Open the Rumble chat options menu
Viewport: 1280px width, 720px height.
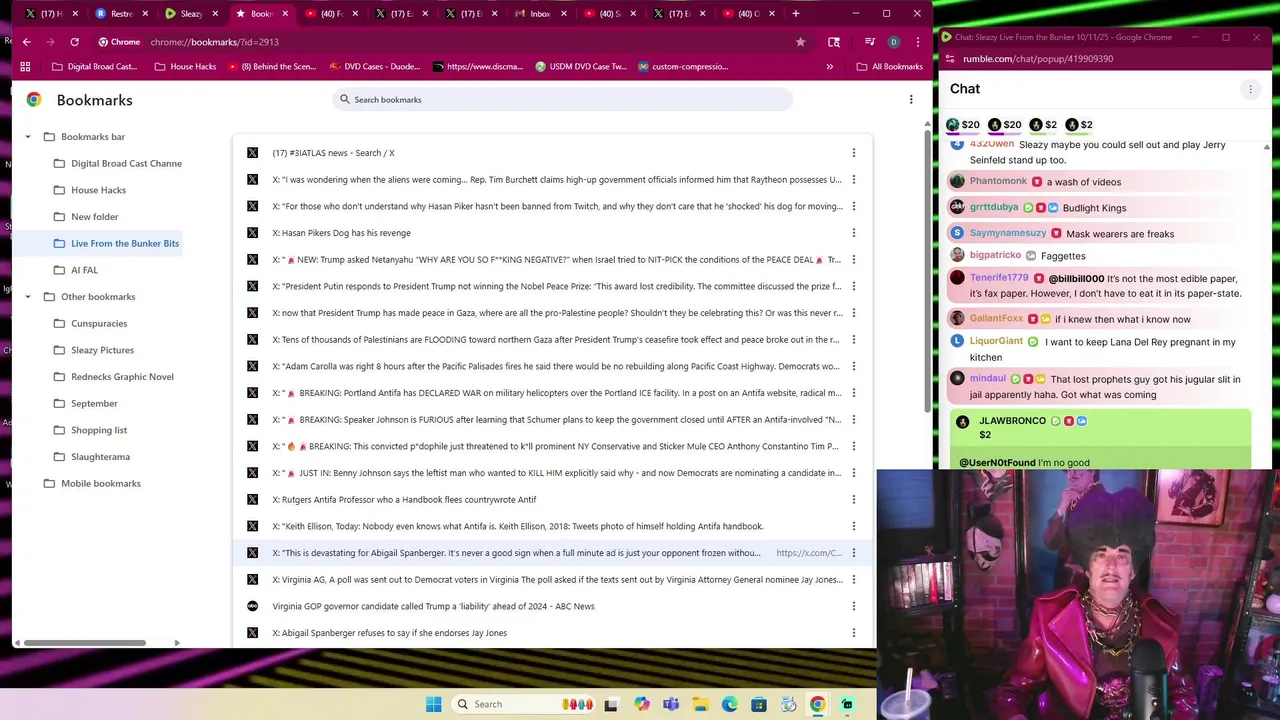coord(1250,89)
